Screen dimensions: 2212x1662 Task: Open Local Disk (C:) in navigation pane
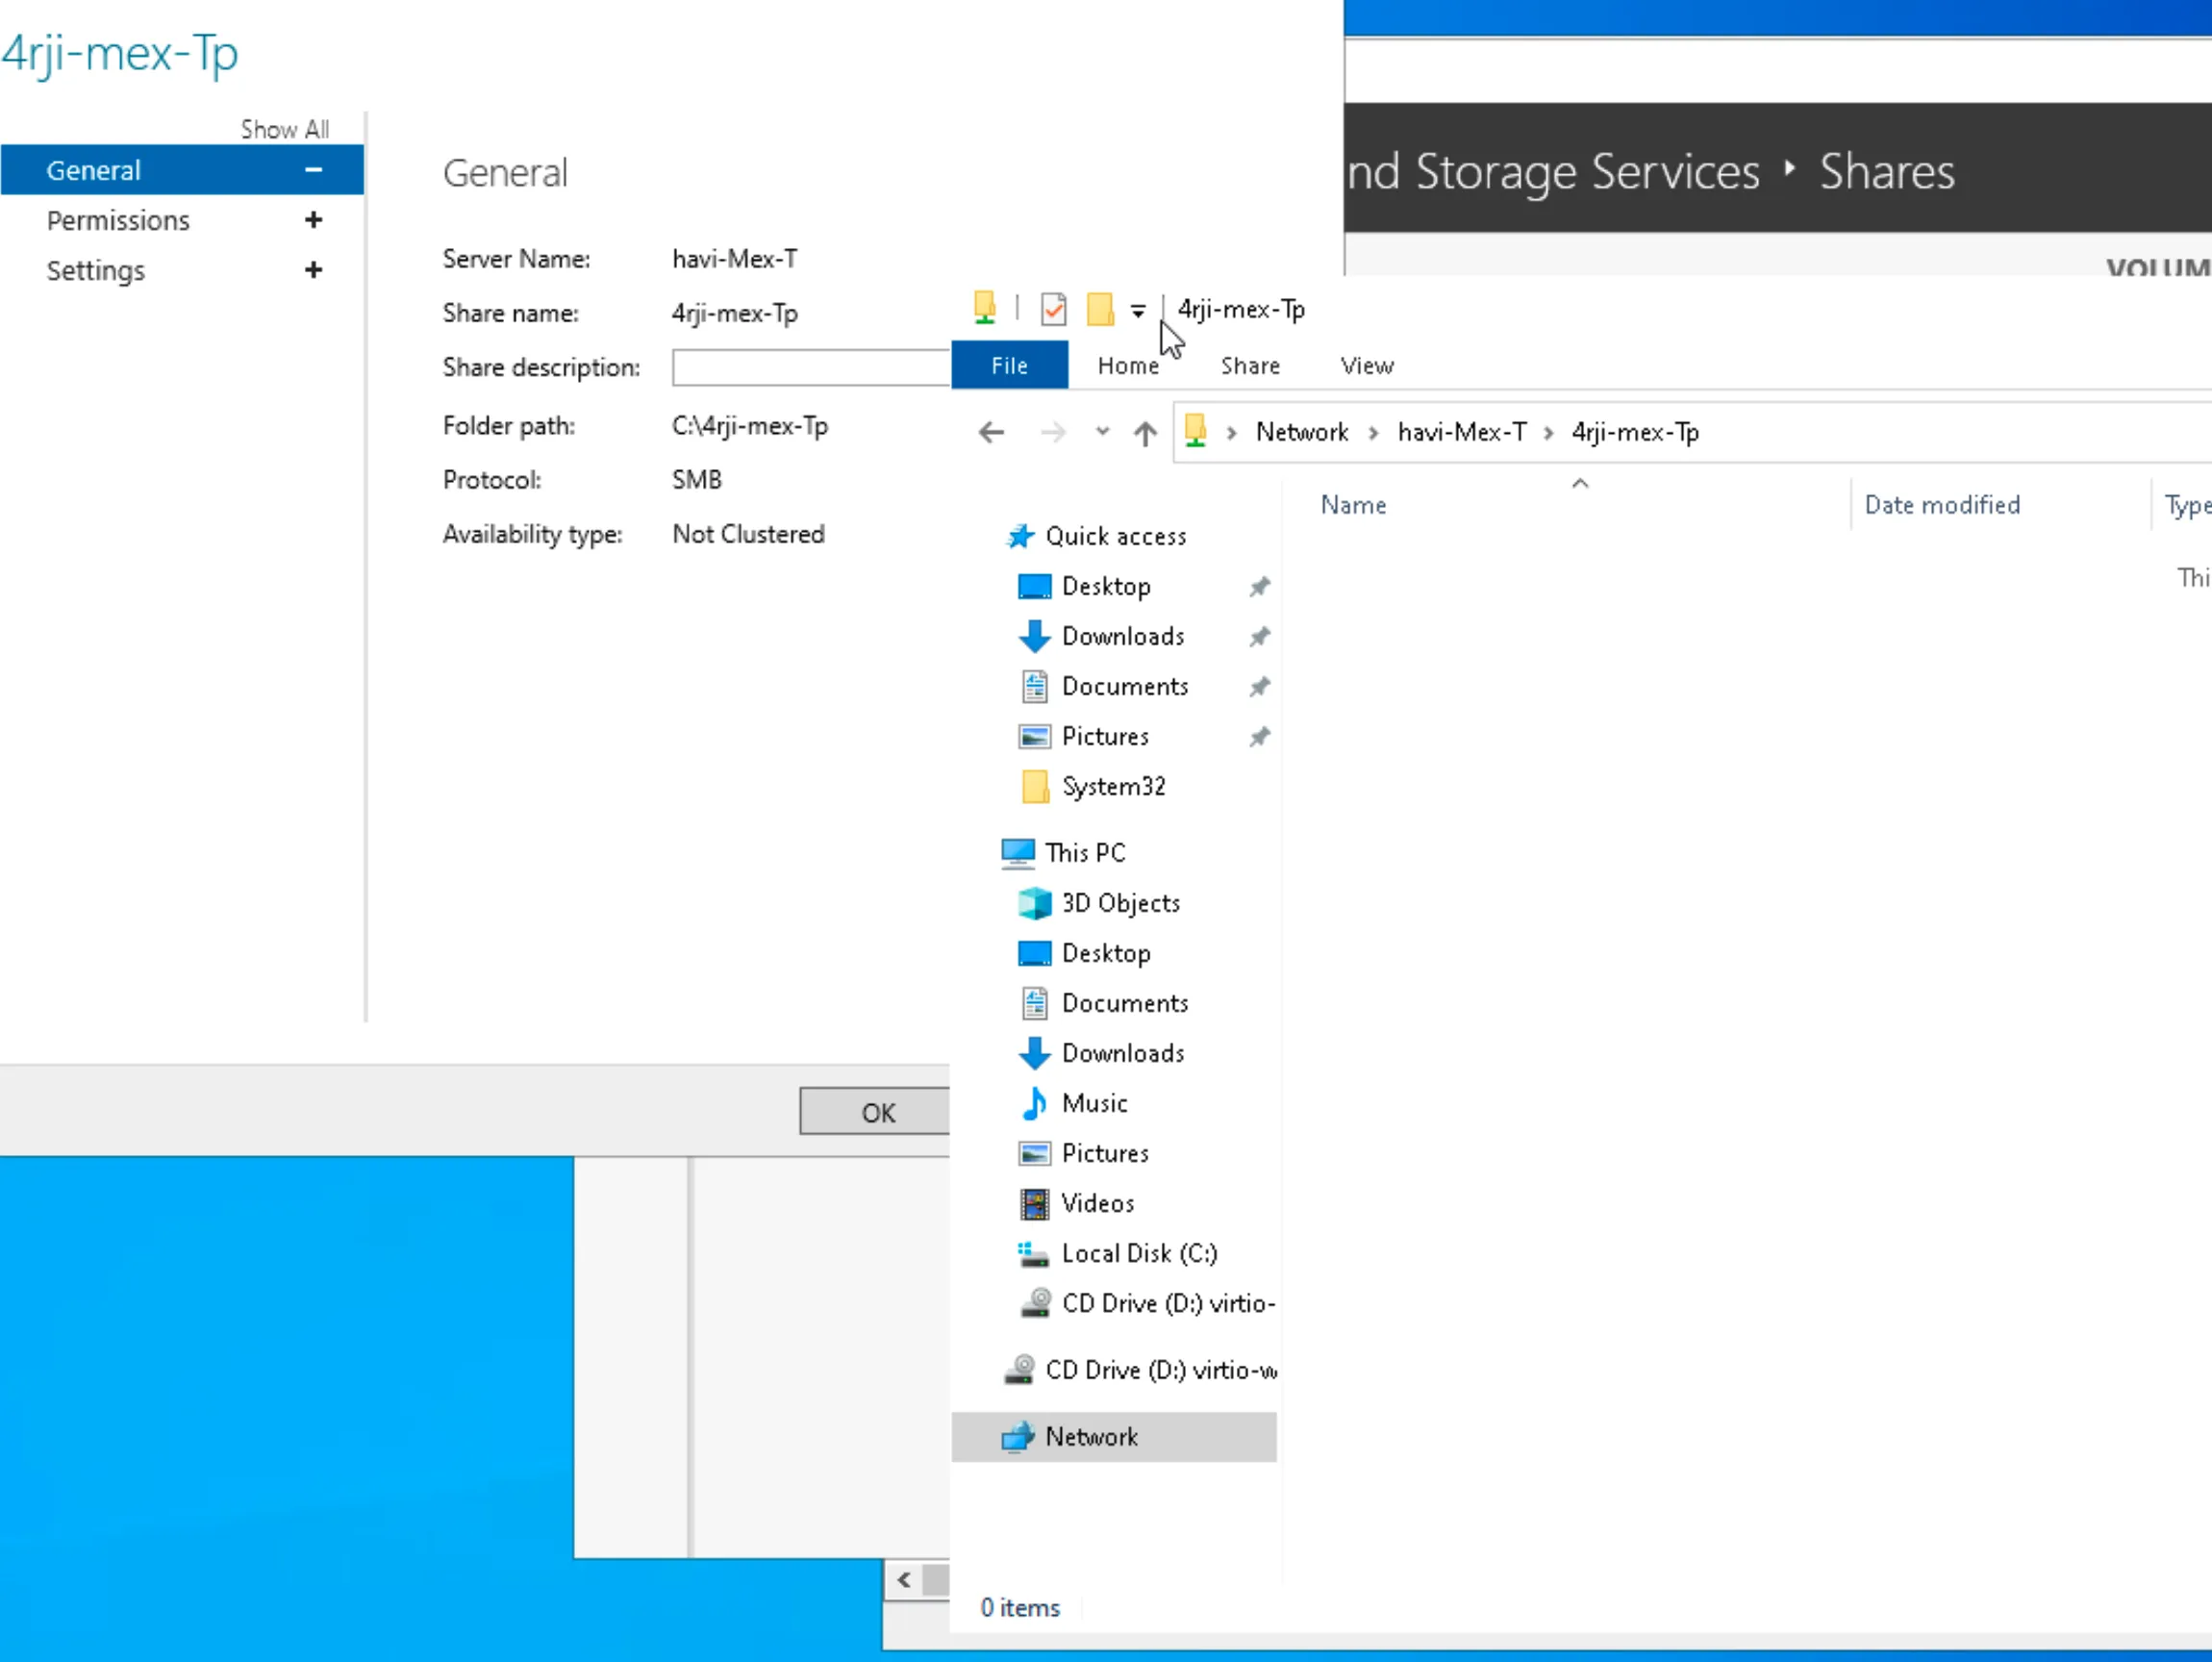point(1138,1253)
